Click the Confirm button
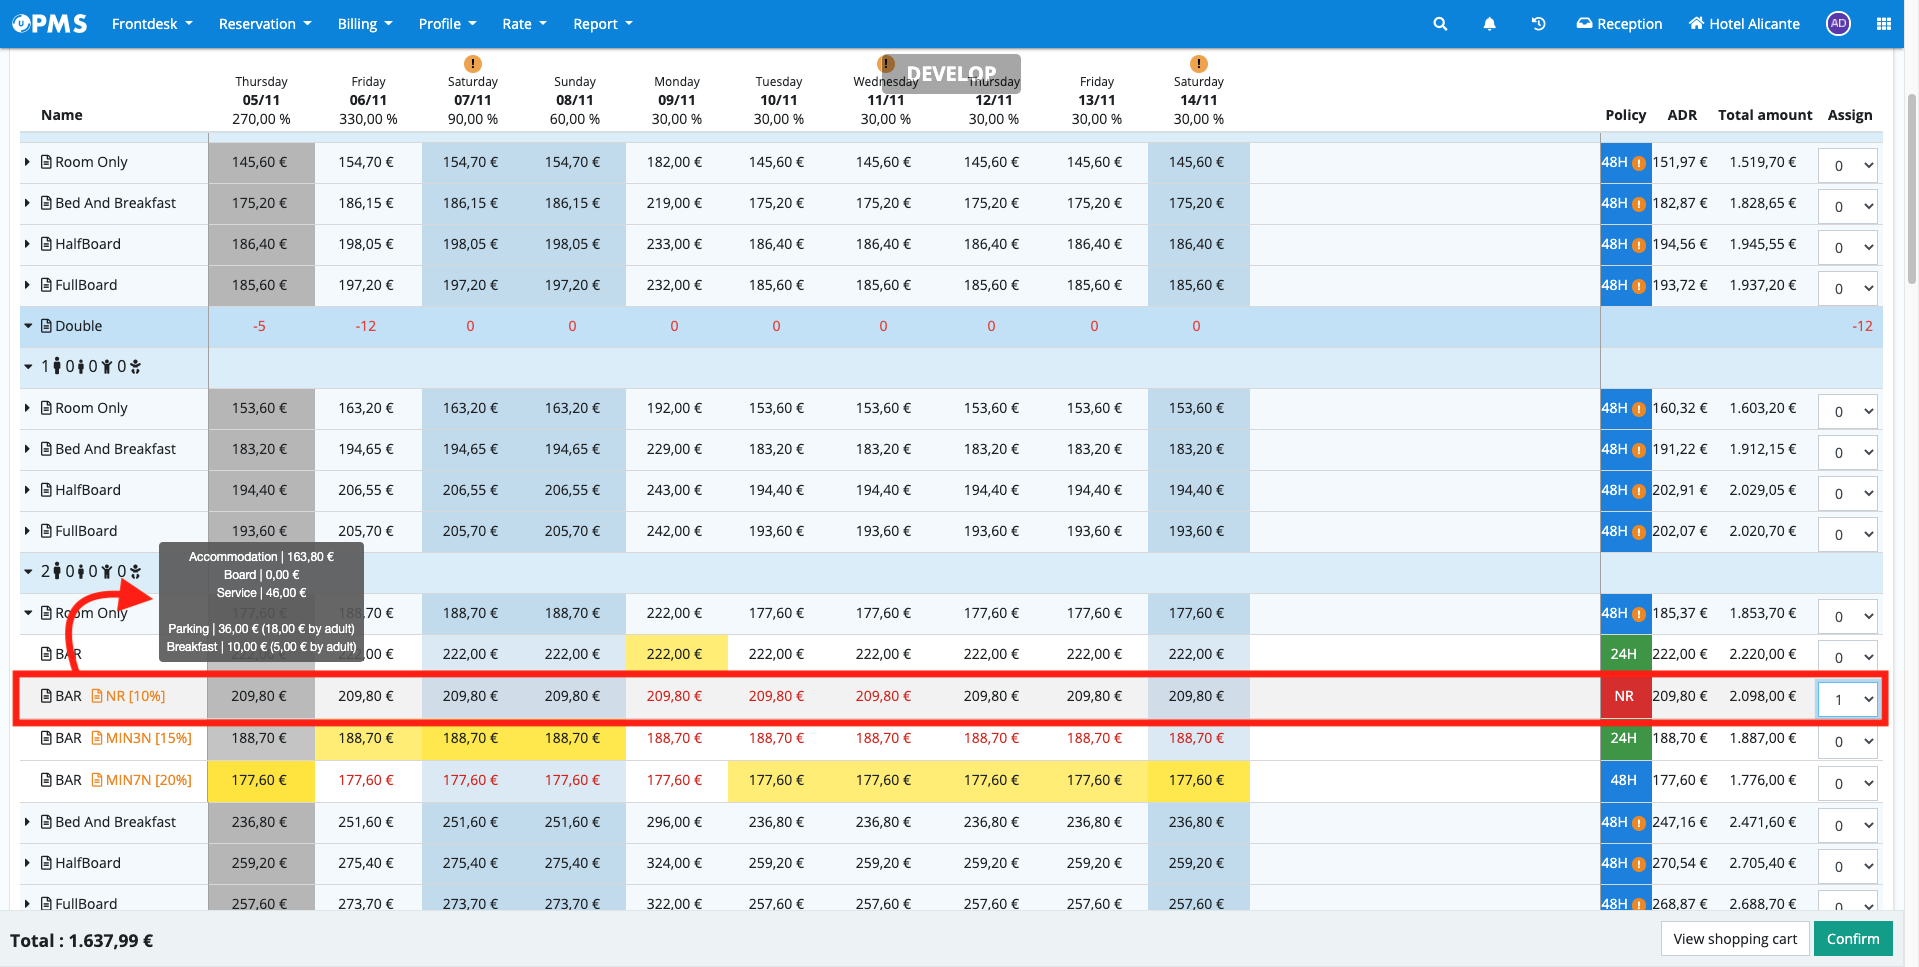 [1852, 939]
